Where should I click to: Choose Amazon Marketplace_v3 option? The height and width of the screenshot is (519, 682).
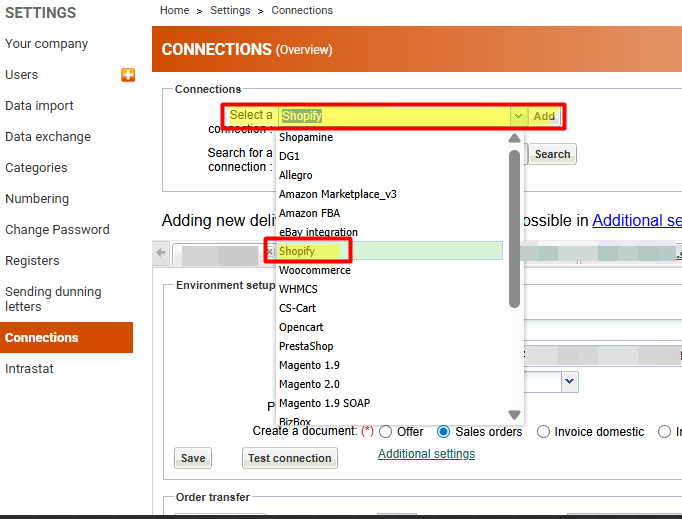point(391,194)
